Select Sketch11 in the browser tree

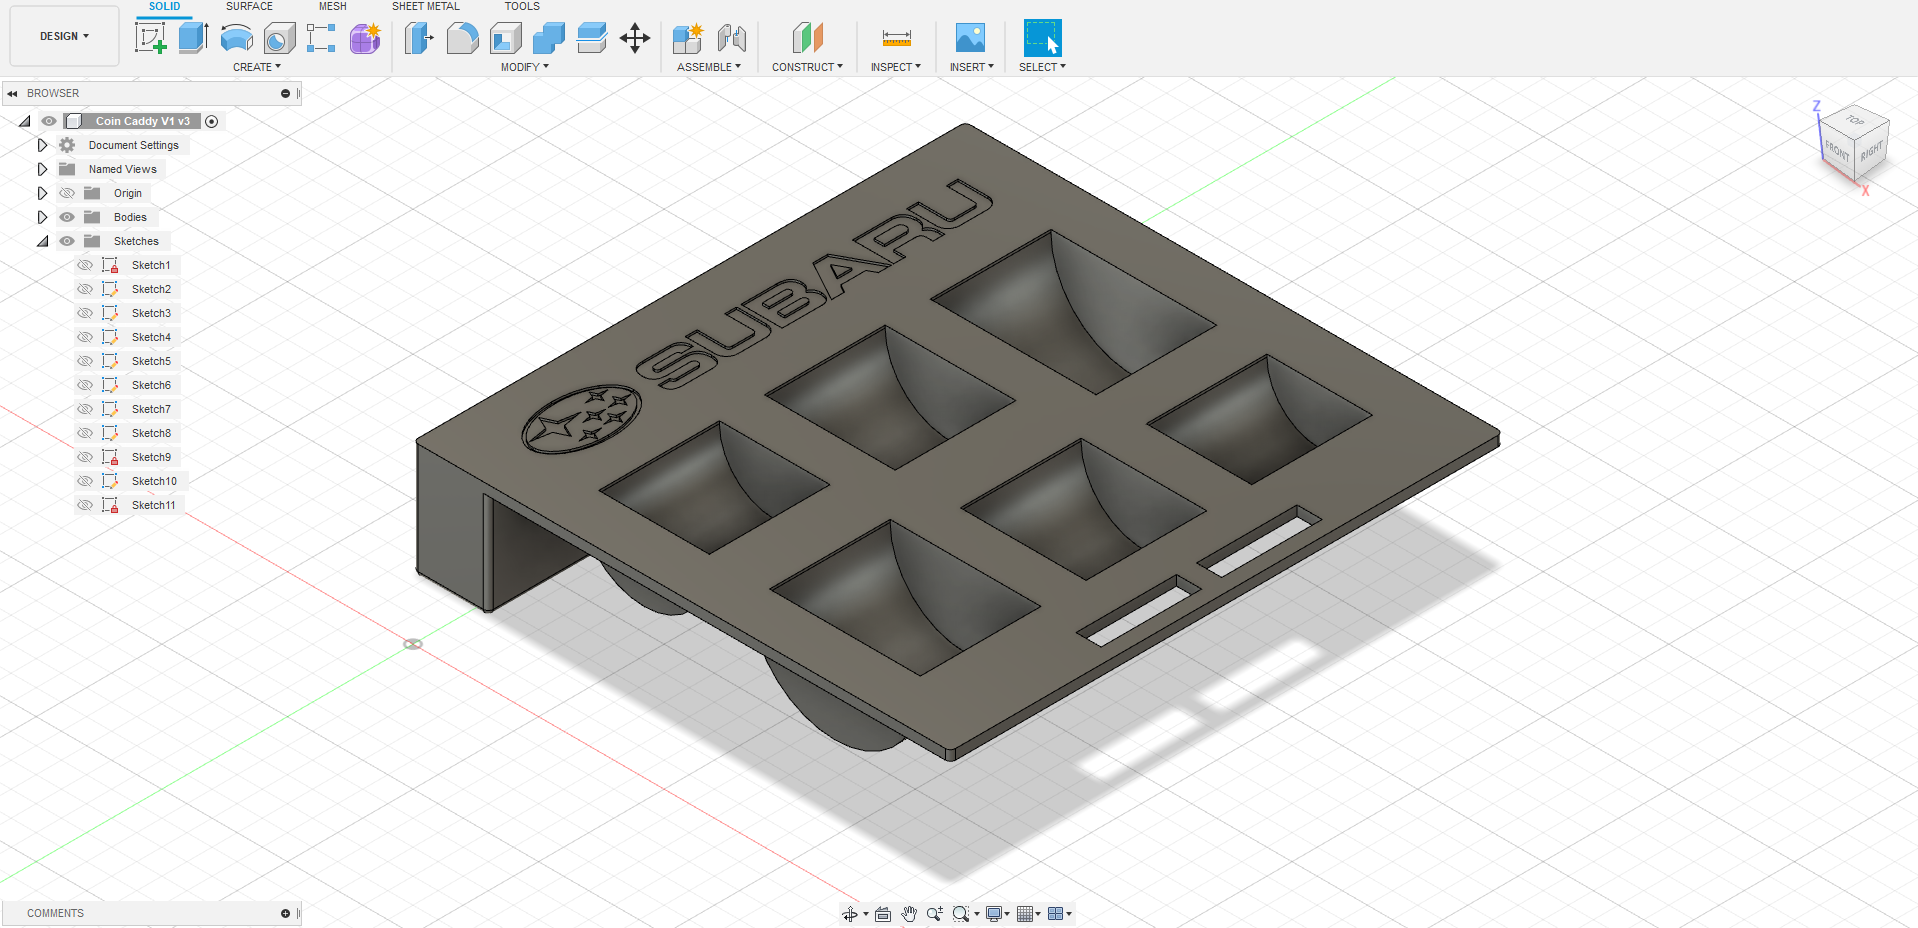coord(153,505)
